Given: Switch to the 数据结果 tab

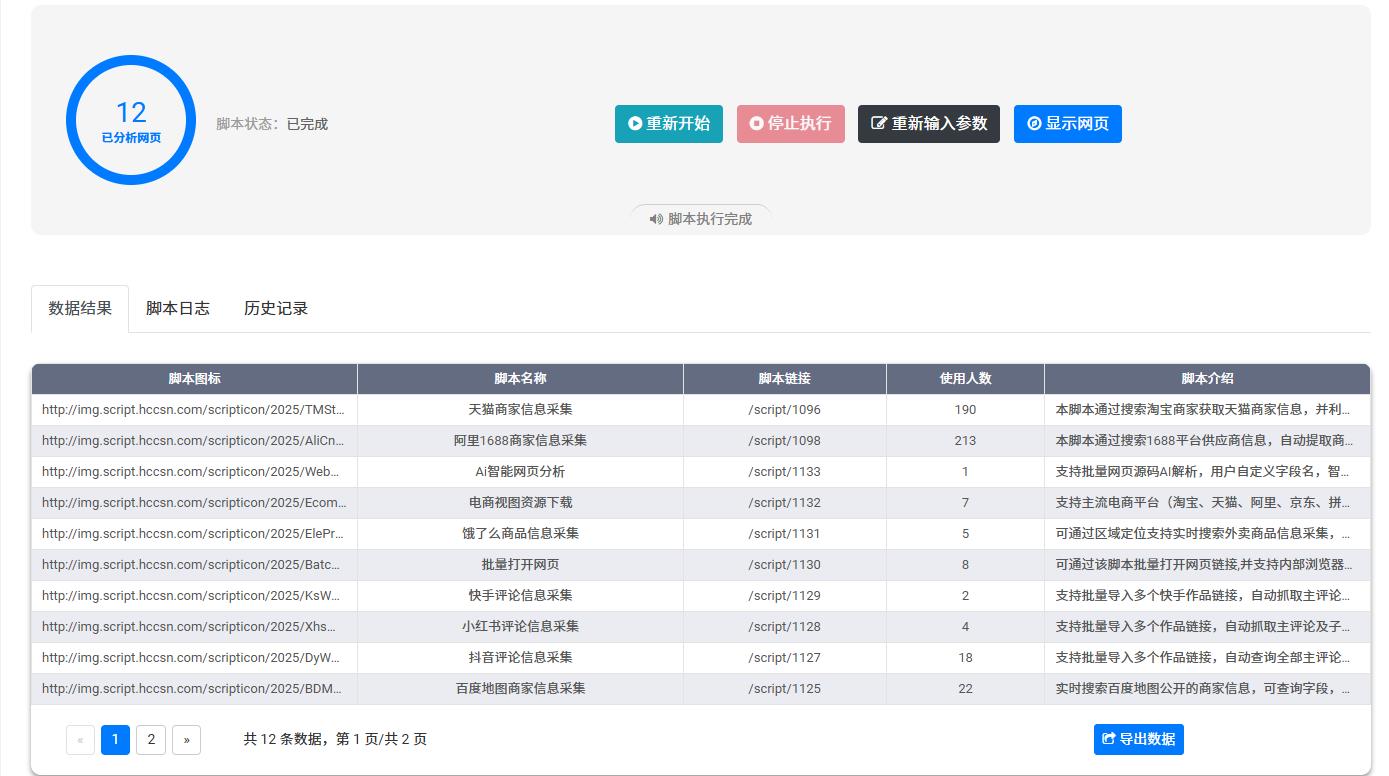Looking at the screenshot, I should point(80,308).
